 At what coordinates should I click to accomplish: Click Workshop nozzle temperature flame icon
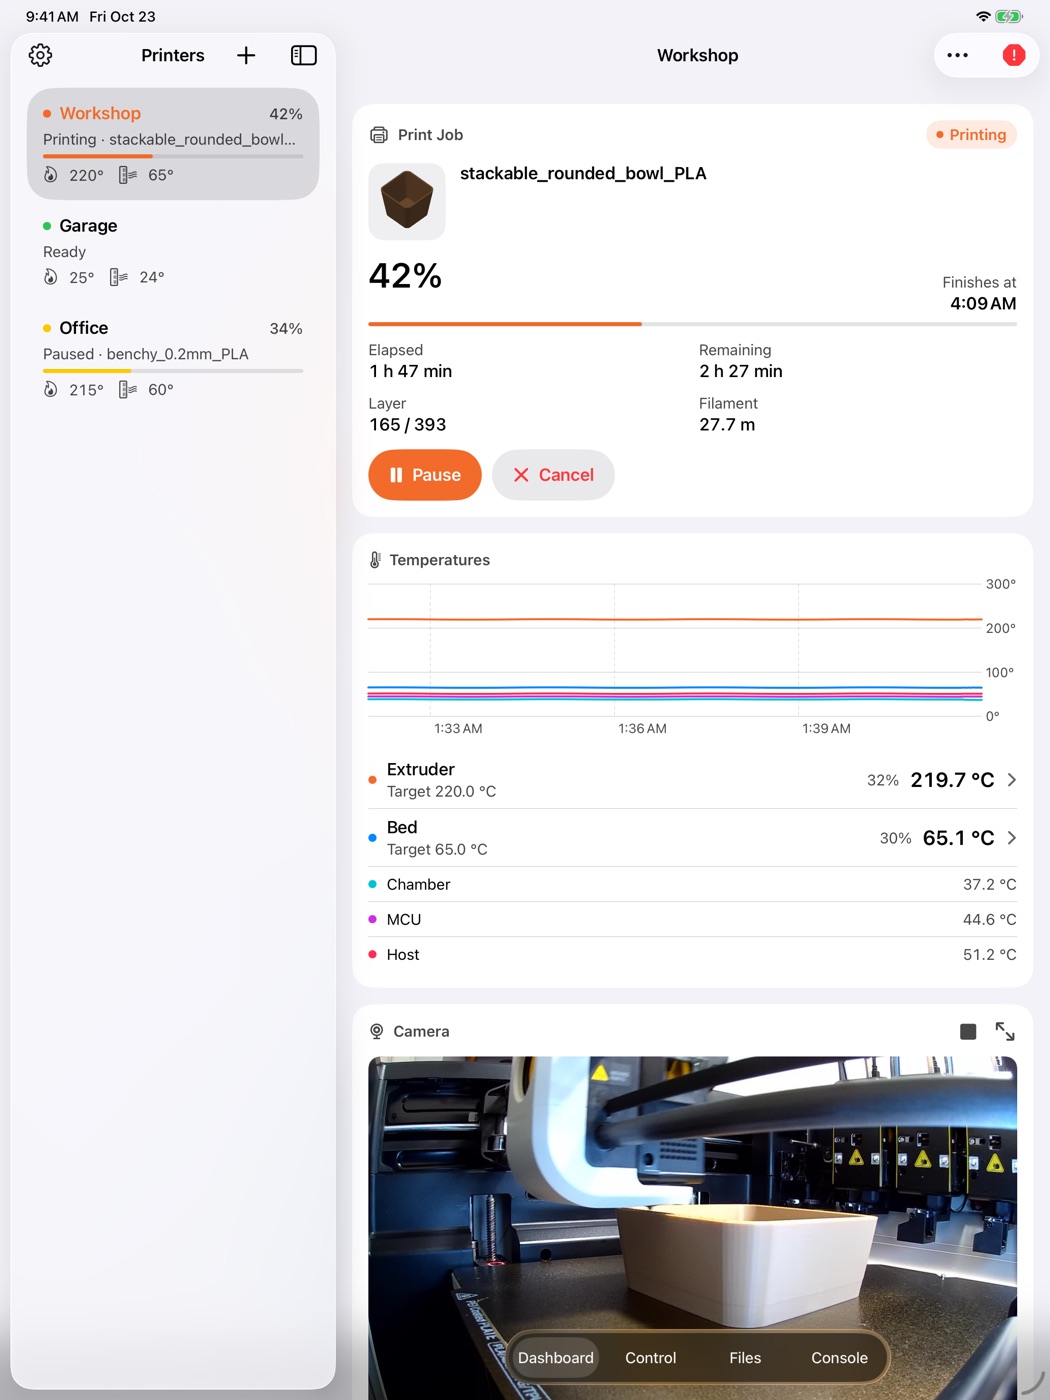(51, 175)
